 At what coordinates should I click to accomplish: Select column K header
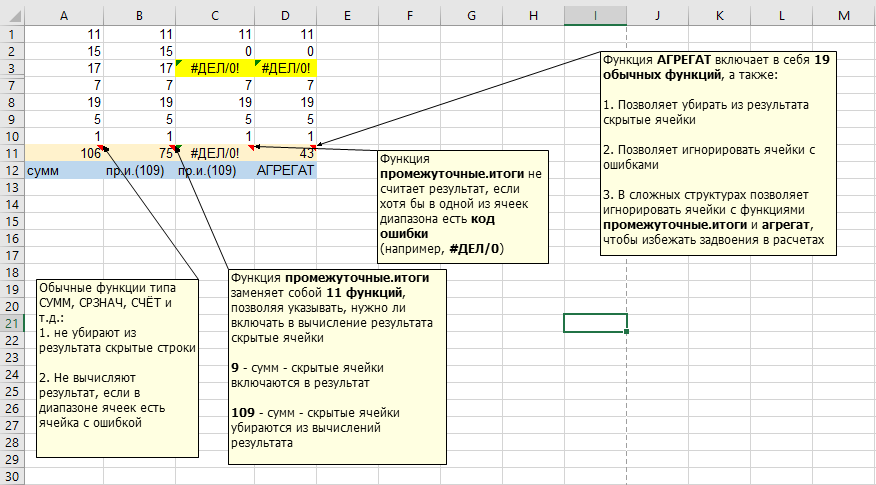(x=720, y=16)
